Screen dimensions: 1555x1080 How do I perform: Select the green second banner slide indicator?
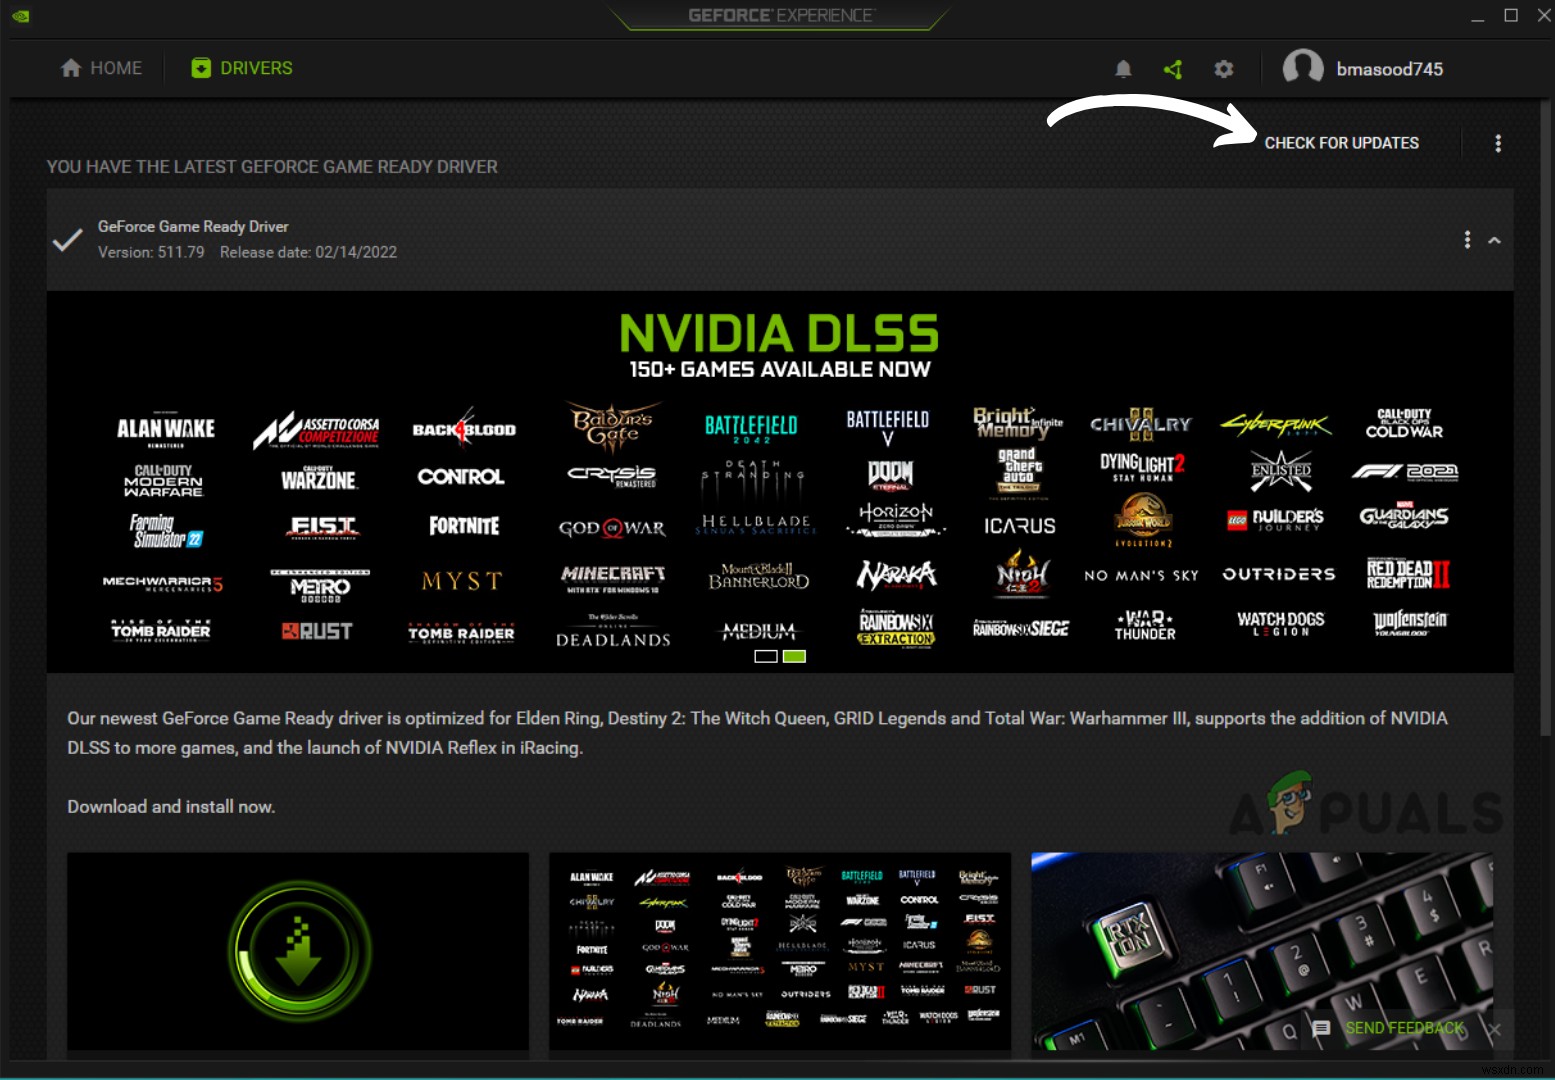[794, 656]
